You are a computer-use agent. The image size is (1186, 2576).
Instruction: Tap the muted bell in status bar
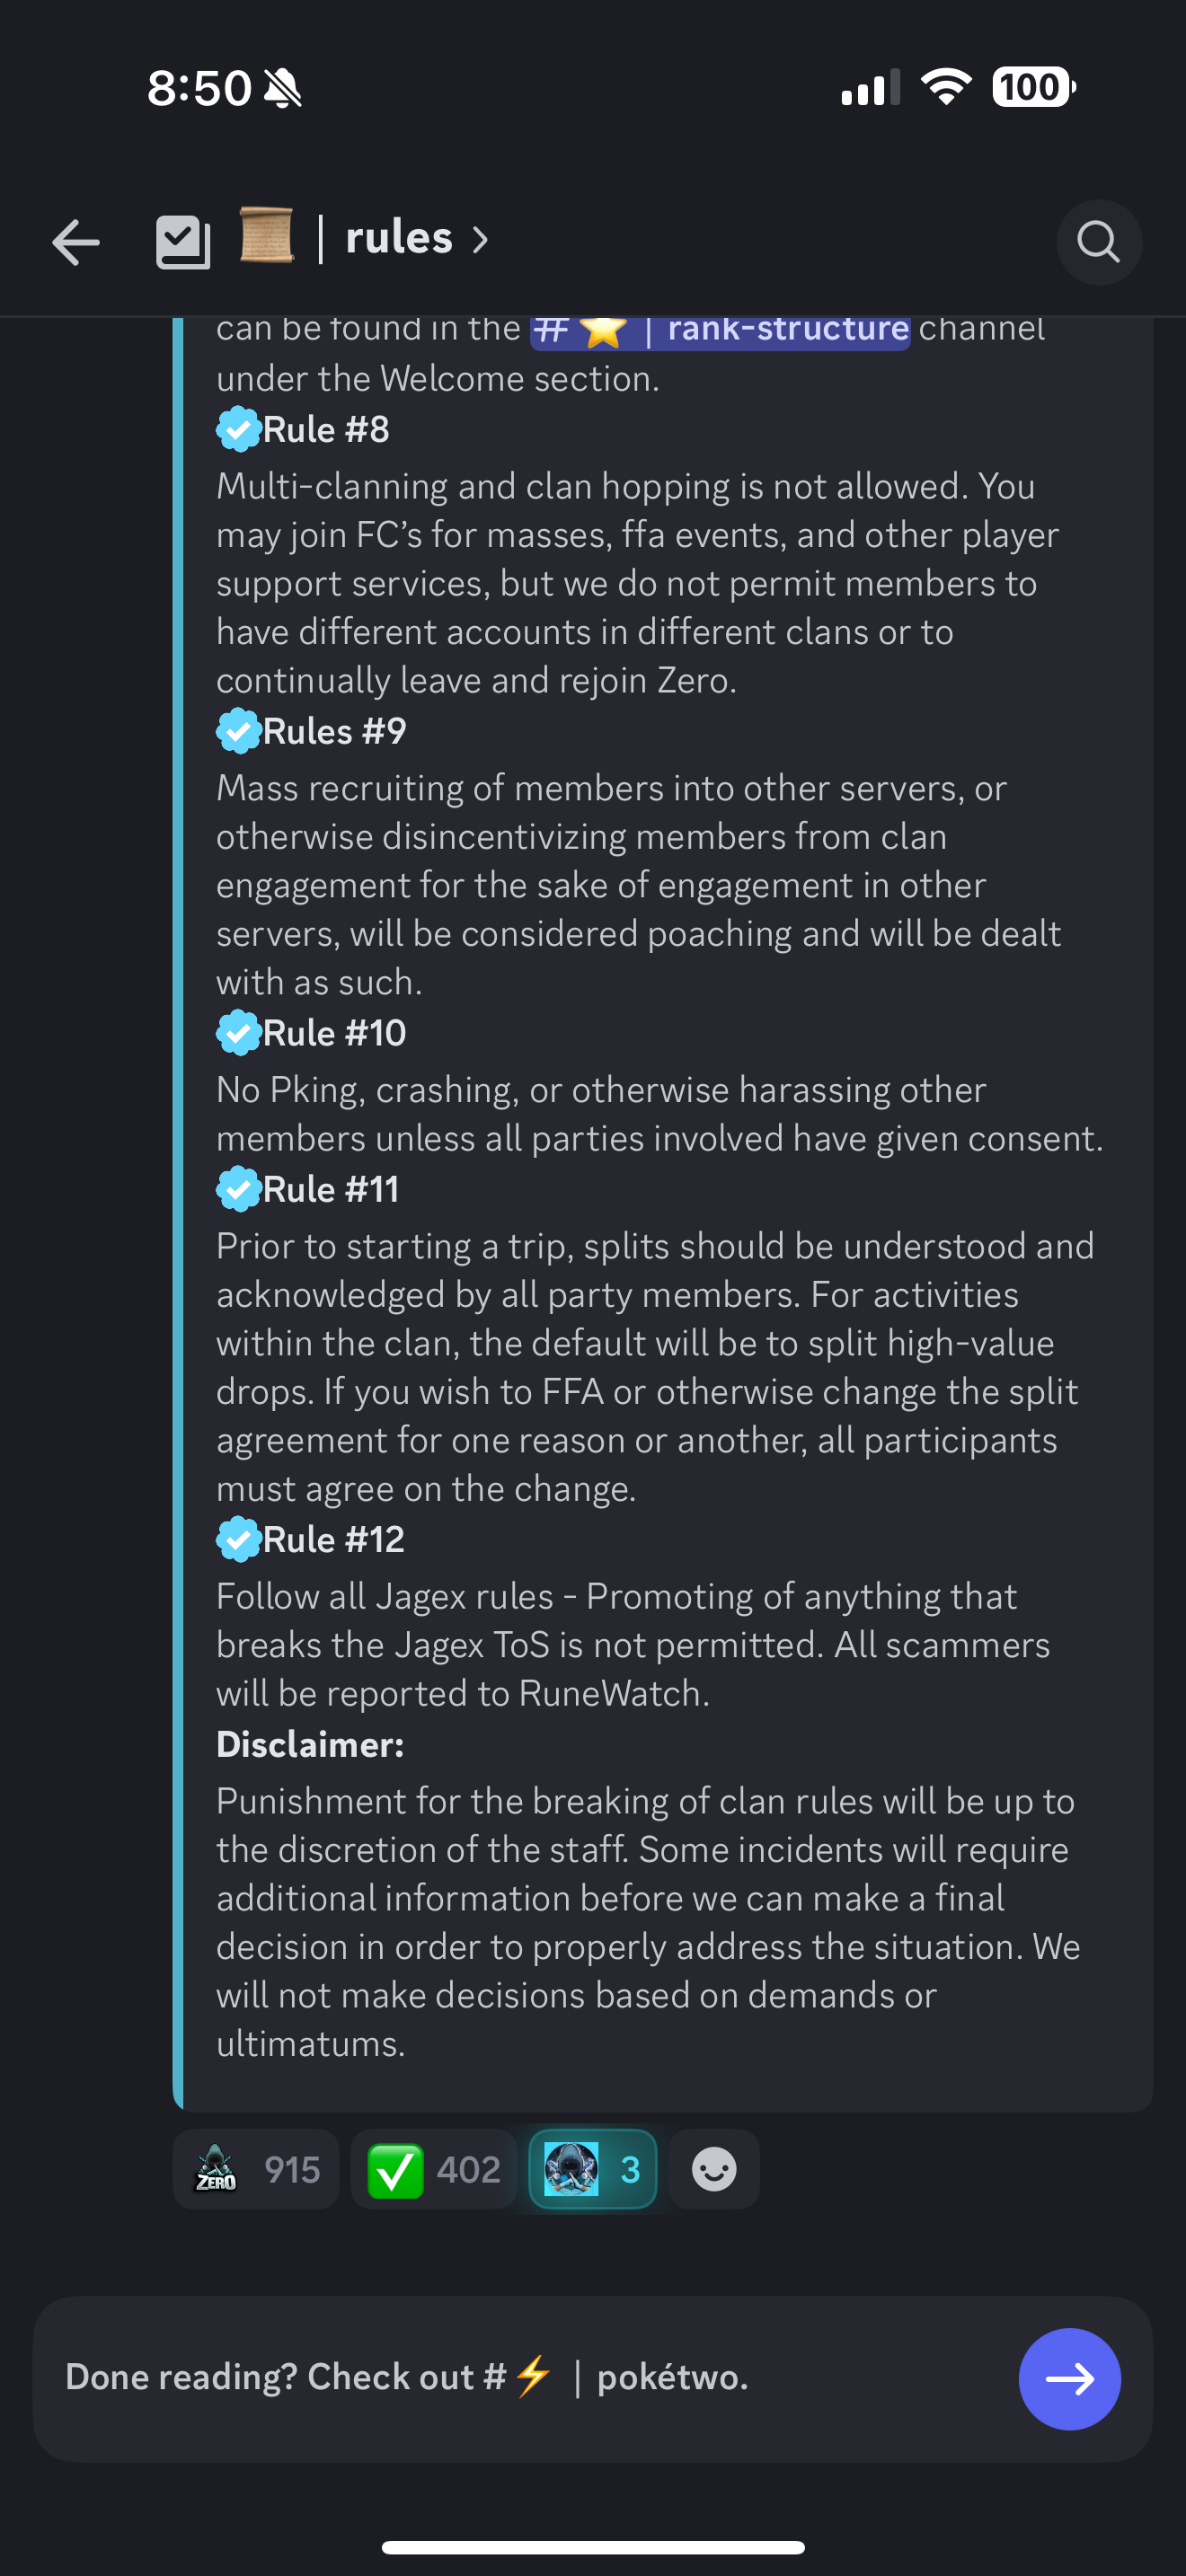(283, 88)
